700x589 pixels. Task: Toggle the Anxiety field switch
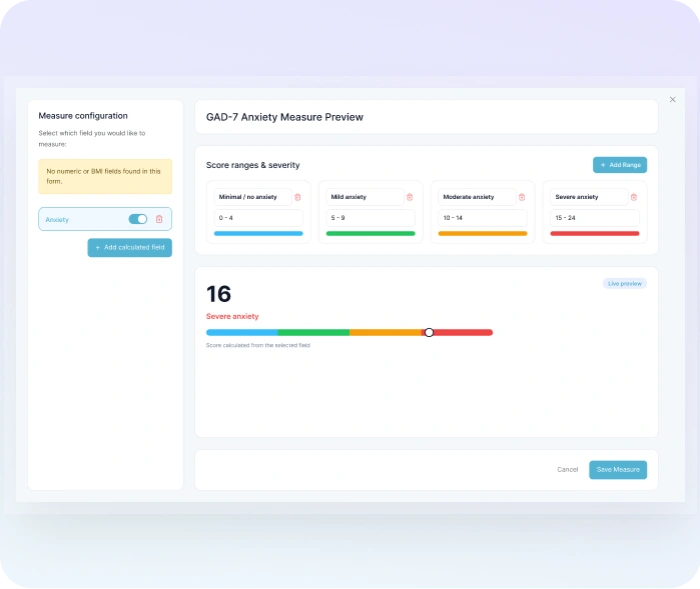138,219
